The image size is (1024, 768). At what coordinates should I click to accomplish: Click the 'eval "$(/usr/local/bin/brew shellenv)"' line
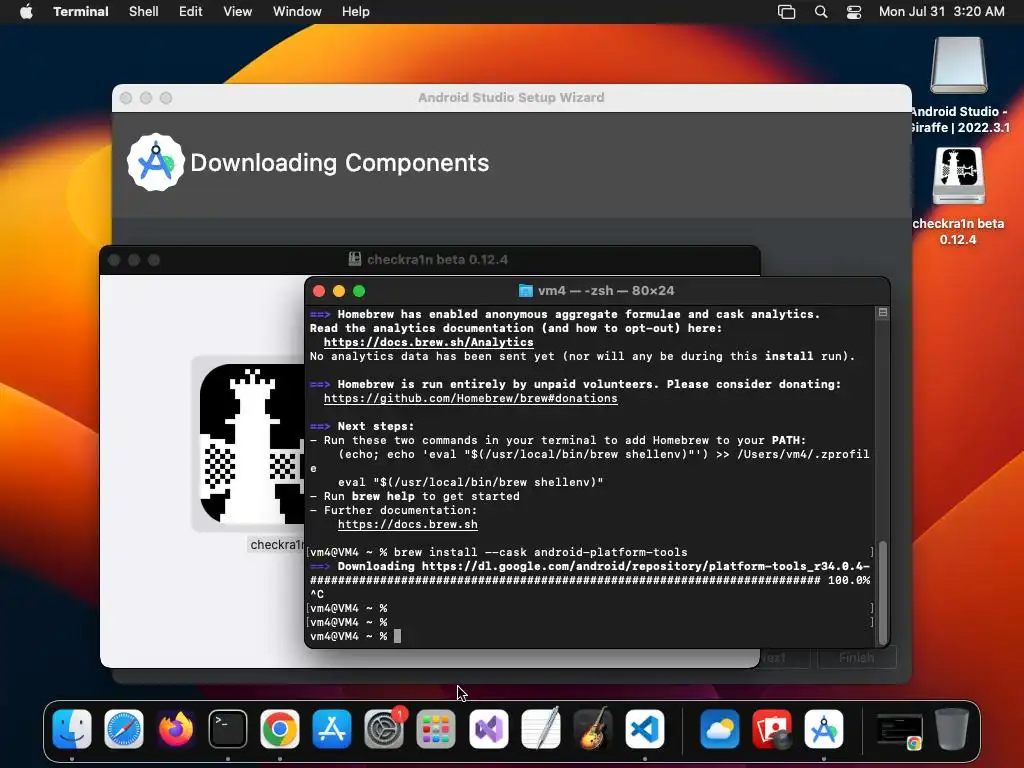coord(470,483)
